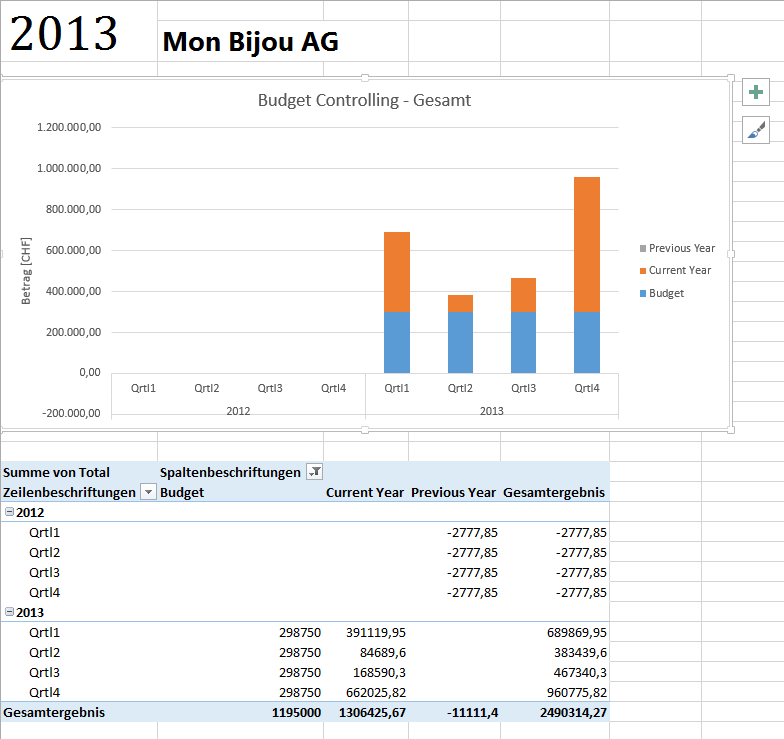
Task: Open the Chart Elements plus button
Action: (x=756, y=93)
